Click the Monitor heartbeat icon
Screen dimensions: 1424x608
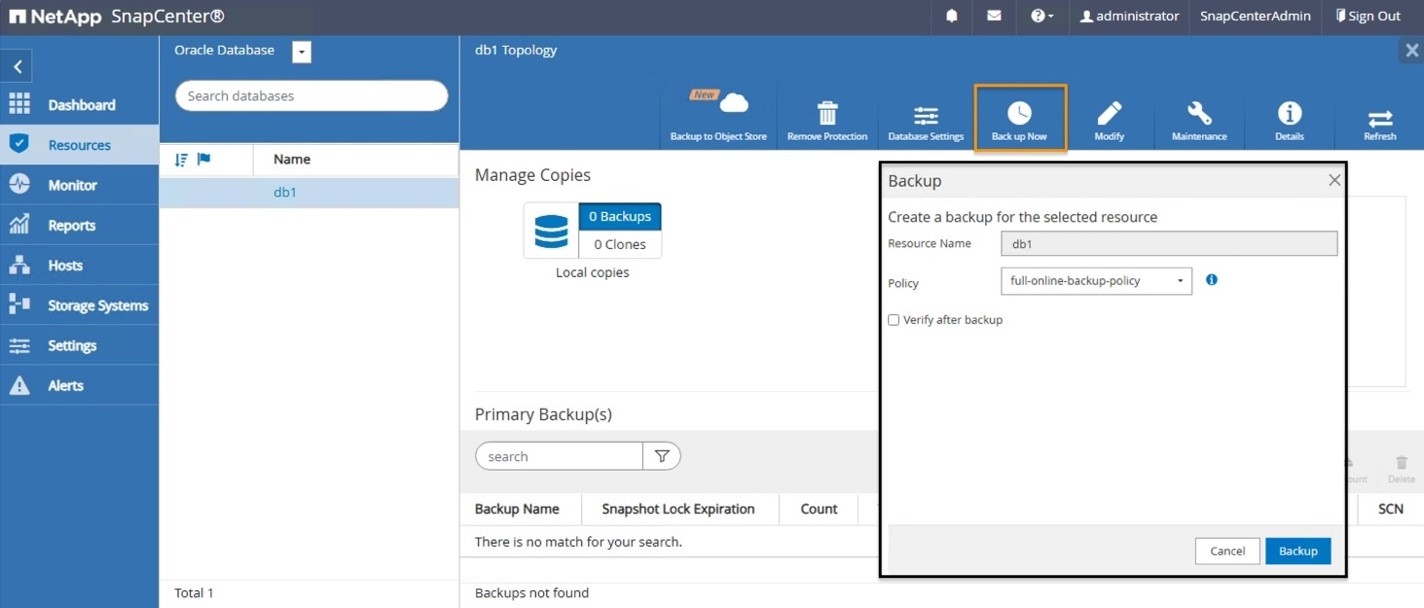click(19, 184)
